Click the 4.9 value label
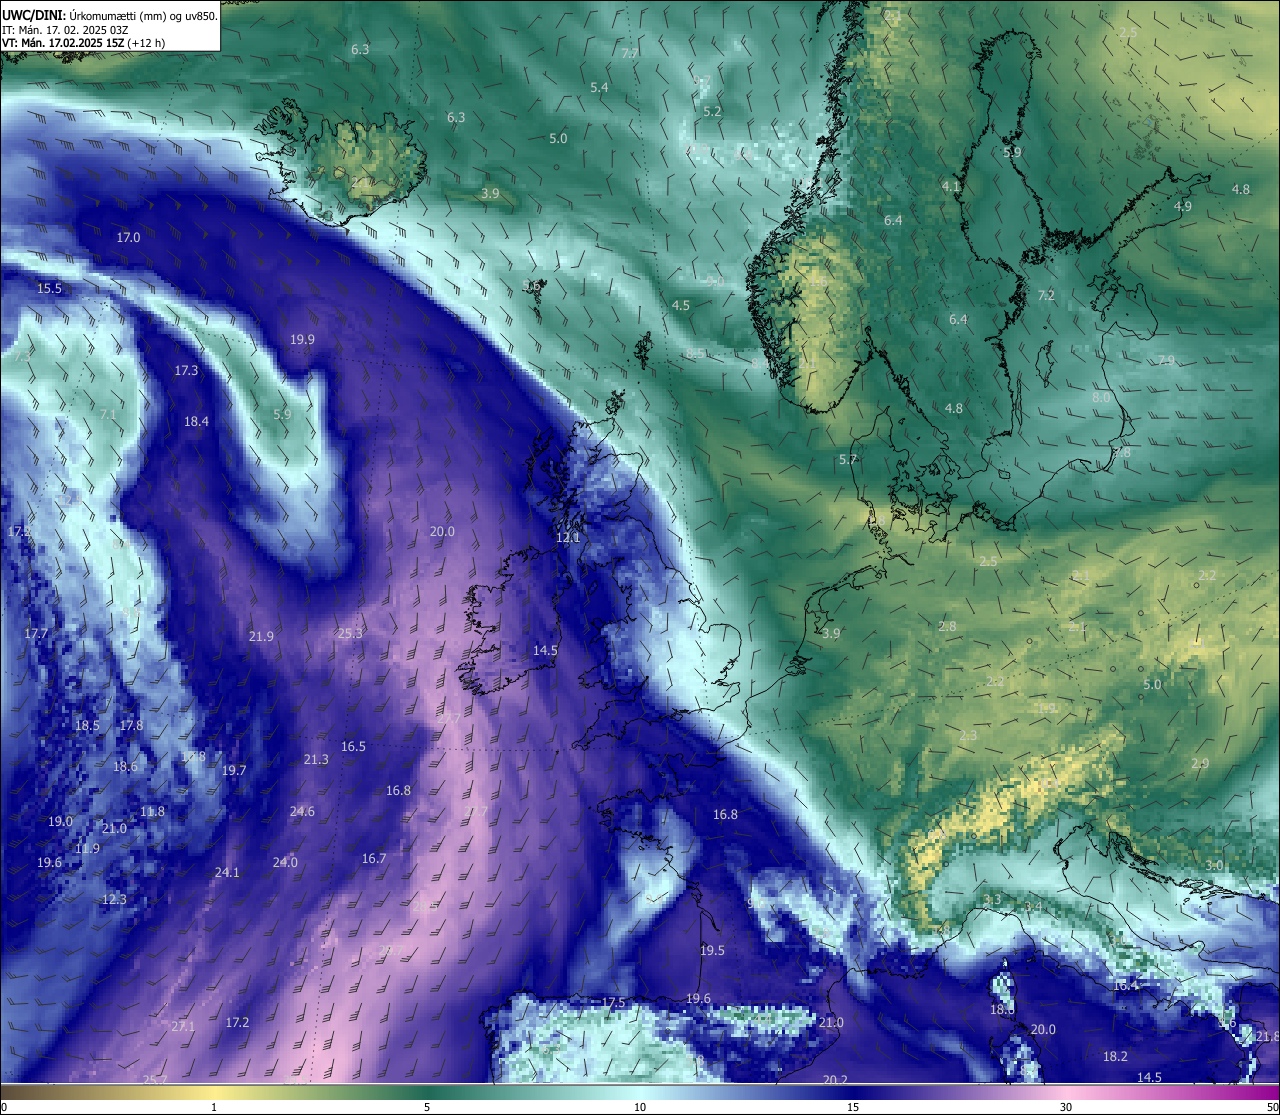This screenshot has width=1280, height=1115. click(x=1183, y=206)
